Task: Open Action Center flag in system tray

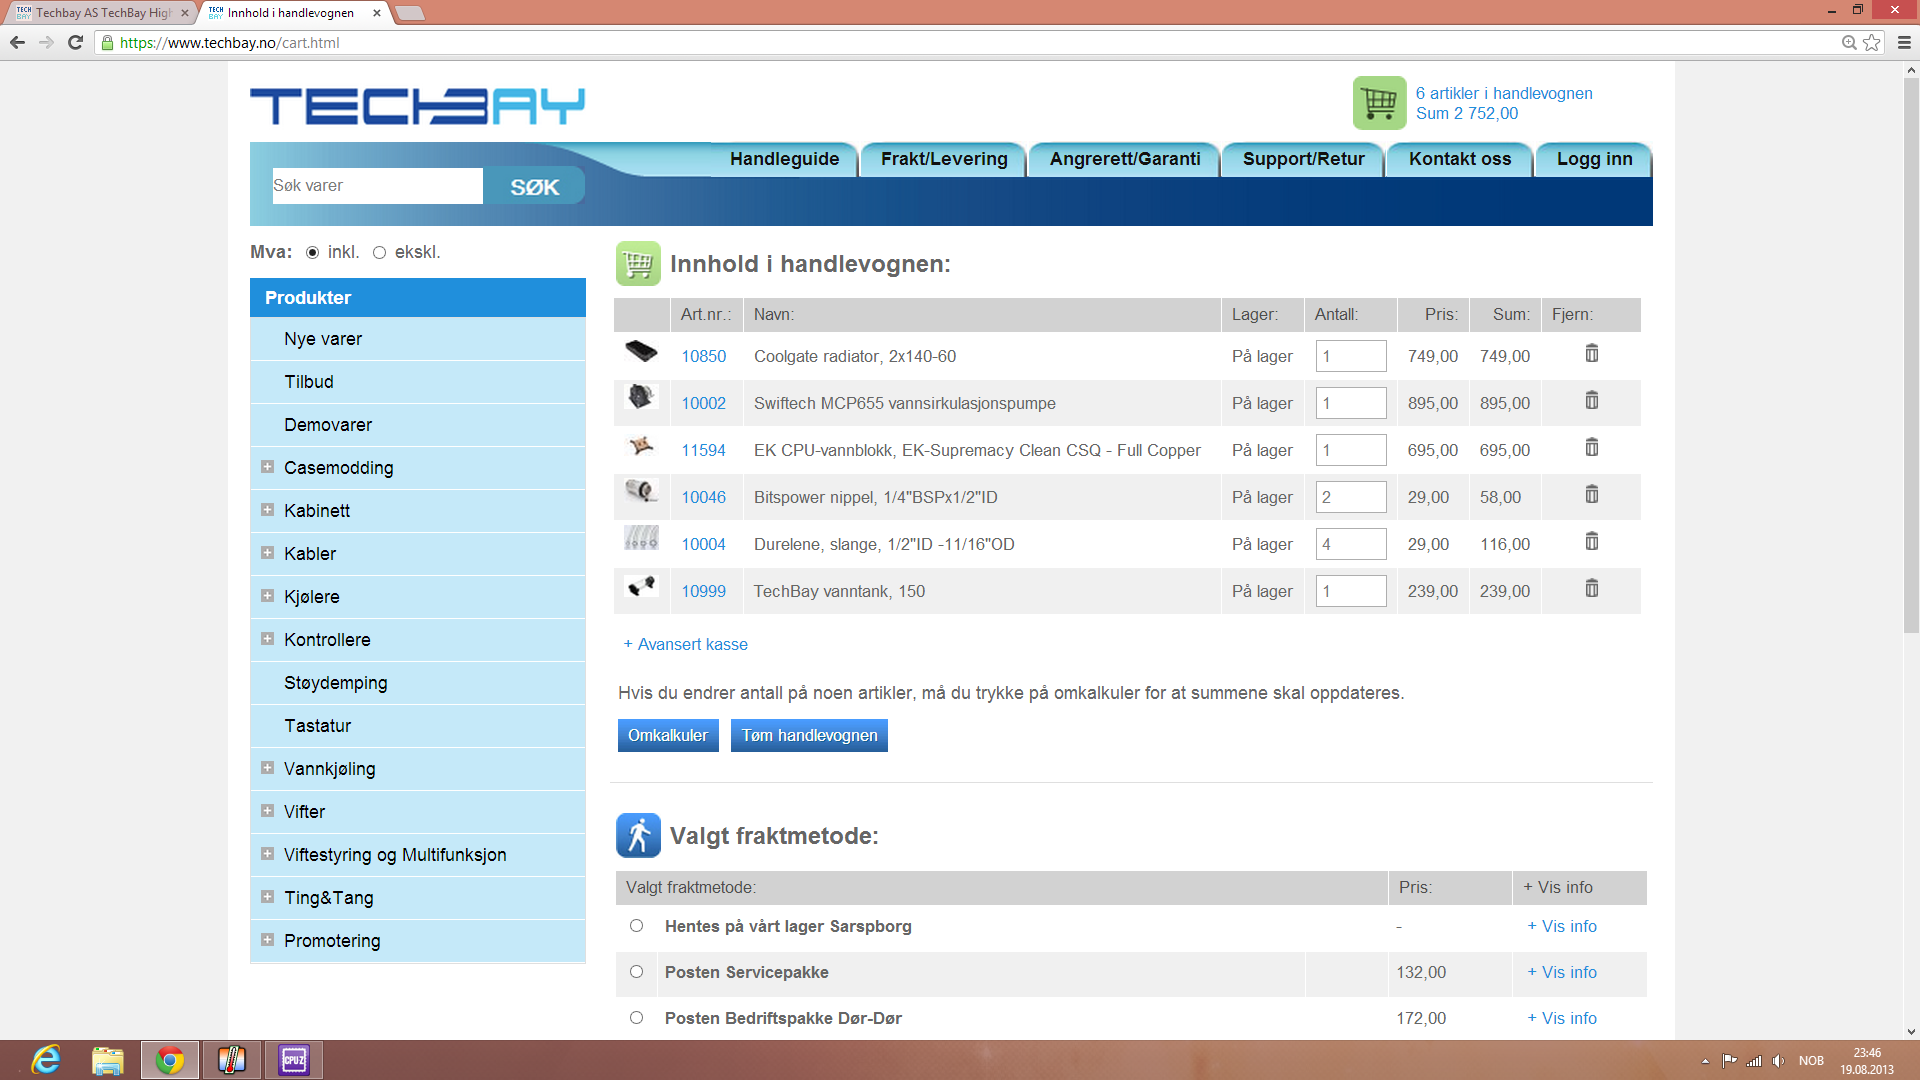Action: click(x=1729, y=1061)
